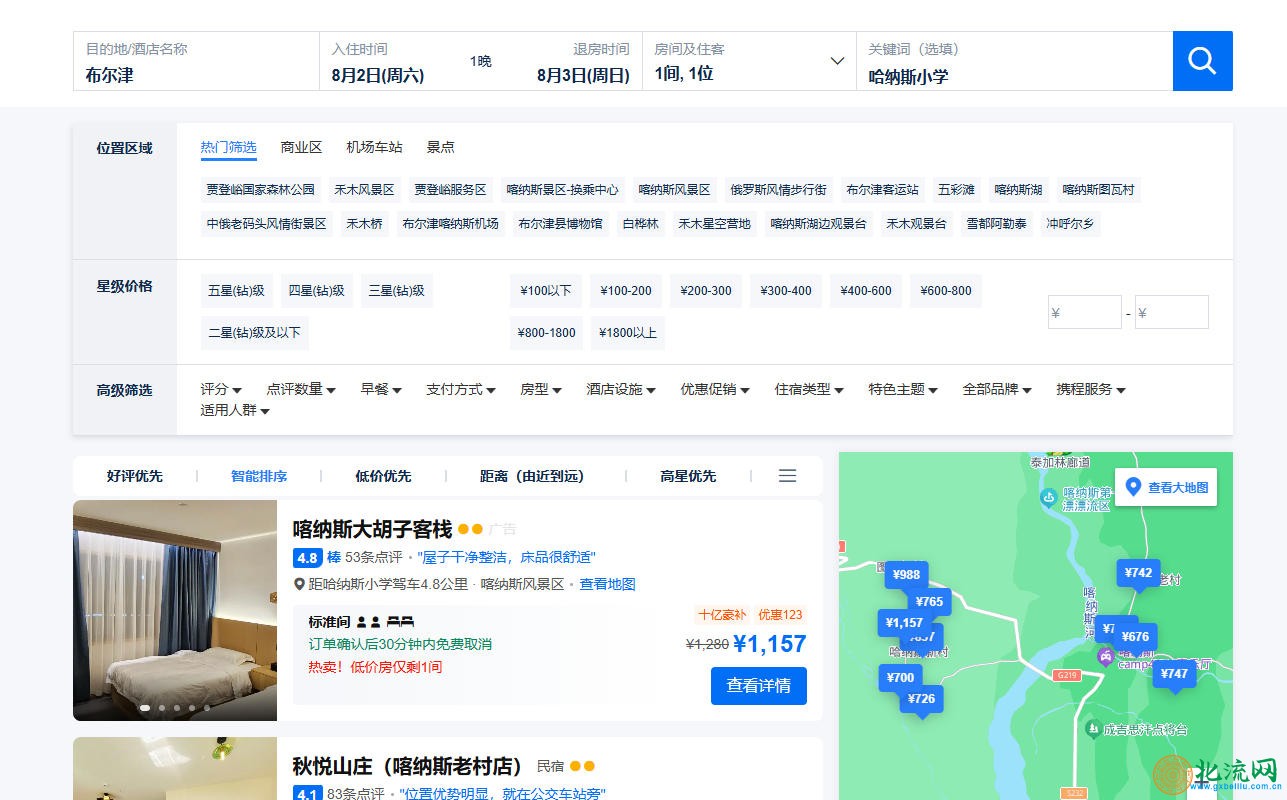Select the ¥747 price marker on map
Screen dimensions: 1287x800
point(1174,675)
